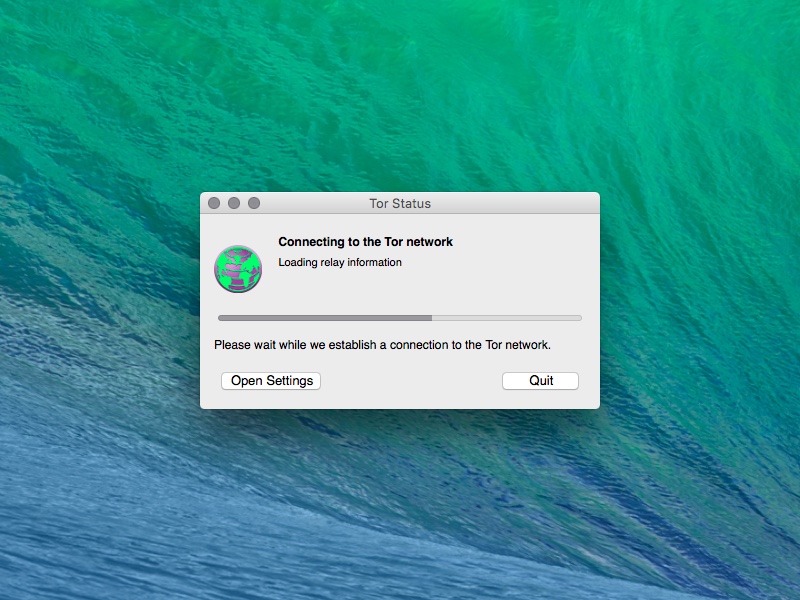The image size is (800, 600).
Task: Click the "Connecting to the Tor network" heading
Action: [x=365, y=242]
